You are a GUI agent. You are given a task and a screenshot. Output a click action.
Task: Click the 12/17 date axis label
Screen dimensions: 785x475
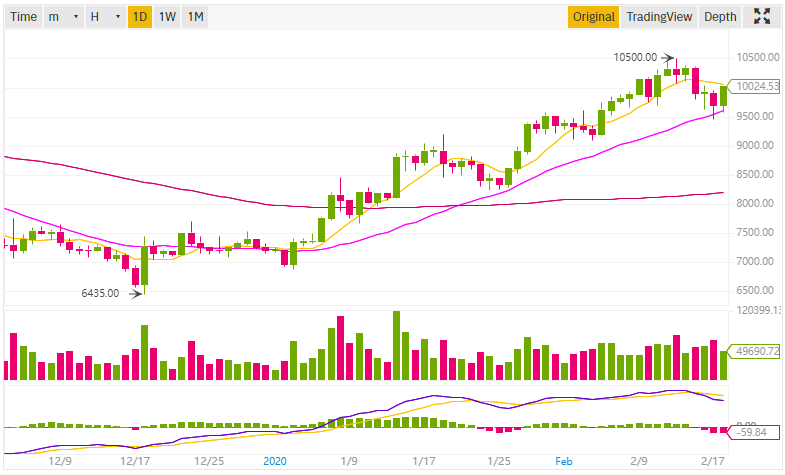134,462
